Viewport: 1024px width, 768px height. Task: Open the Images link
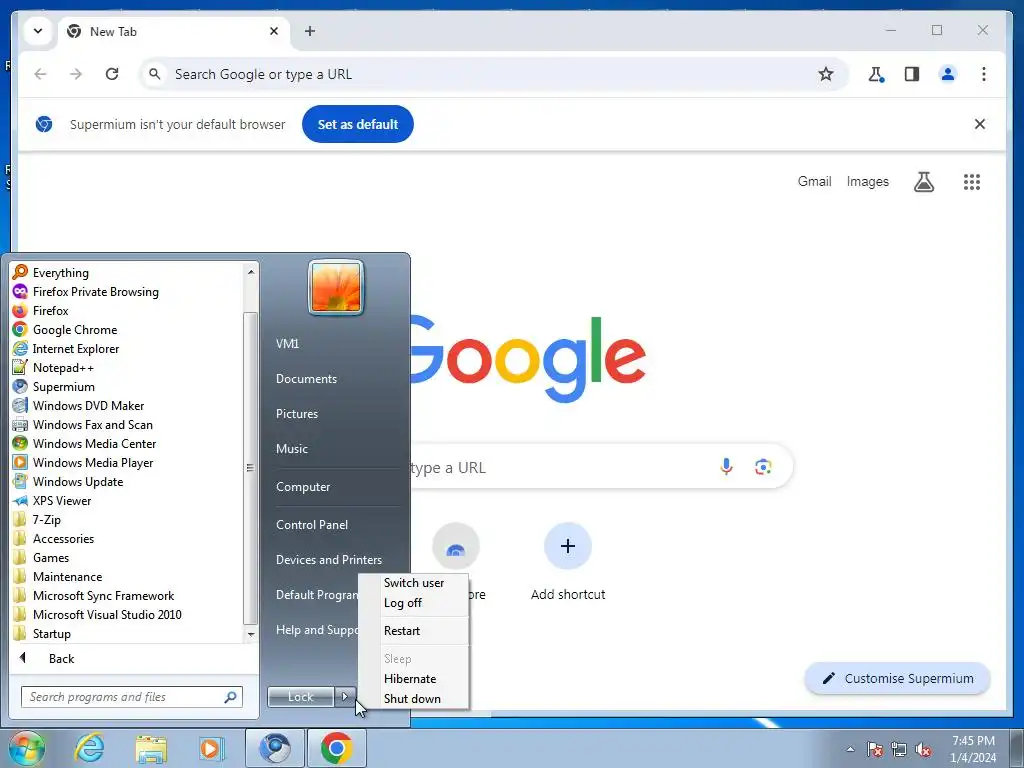[x=867, y=182]
